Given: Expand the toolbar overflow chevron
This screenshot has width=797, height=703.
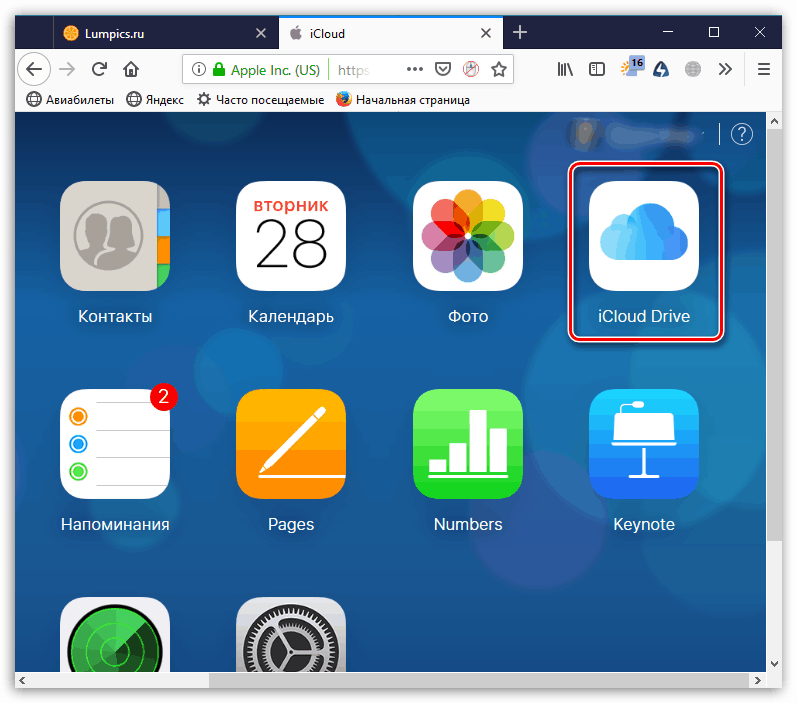Looking at the screenshot, I should [x=725, y=69].
